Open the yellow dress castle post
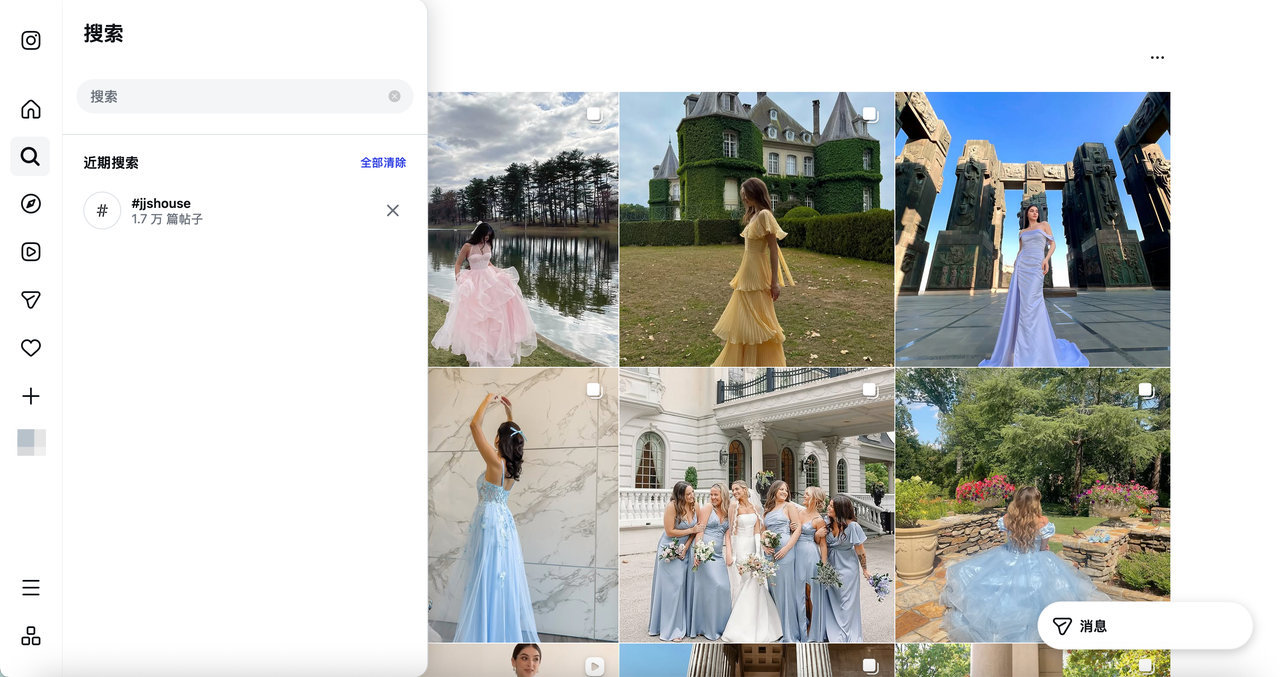 pos(756,230)
